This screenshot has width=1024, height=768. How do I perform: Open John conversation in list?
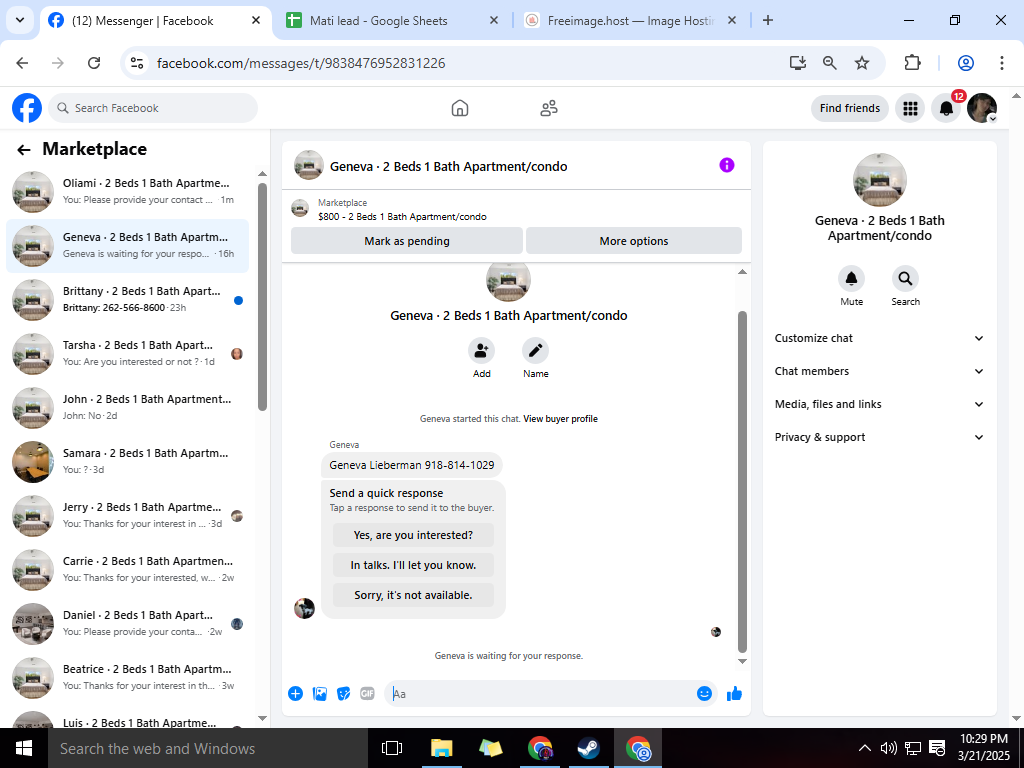127,408
